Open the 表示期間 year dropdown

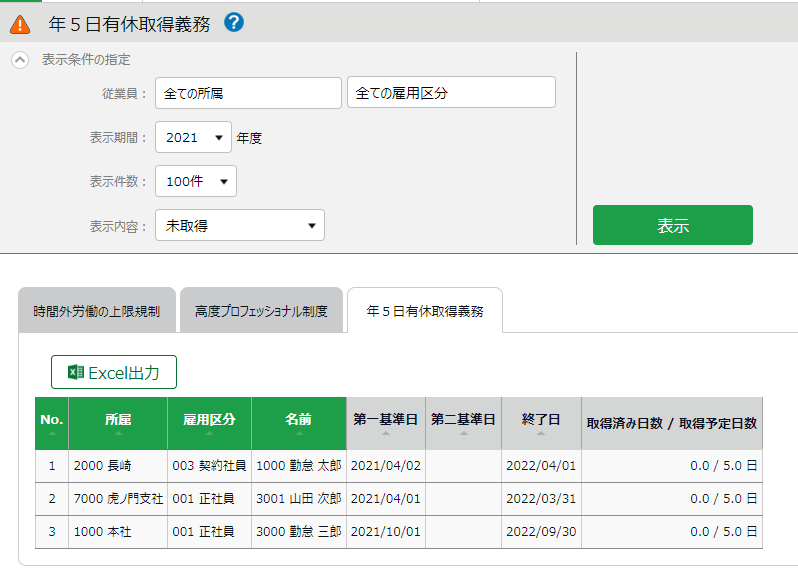click(193, 138)
